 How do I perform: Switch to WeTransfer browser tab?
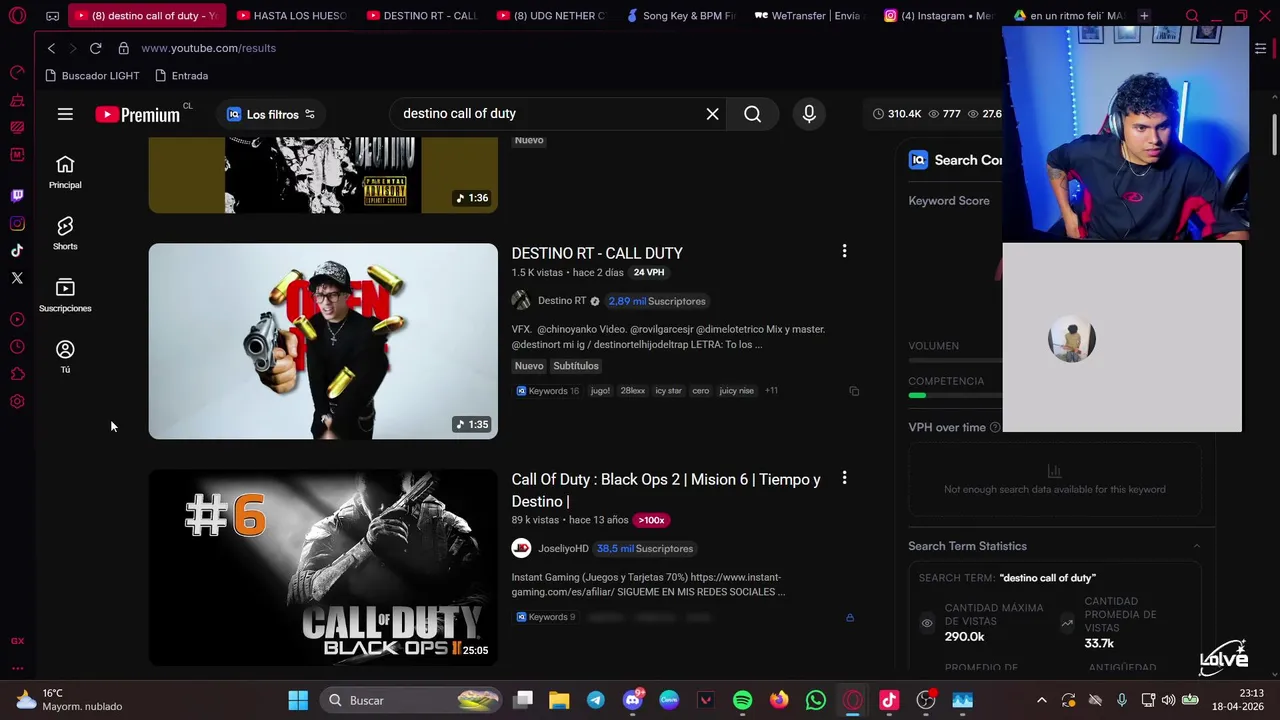(811, 16)
